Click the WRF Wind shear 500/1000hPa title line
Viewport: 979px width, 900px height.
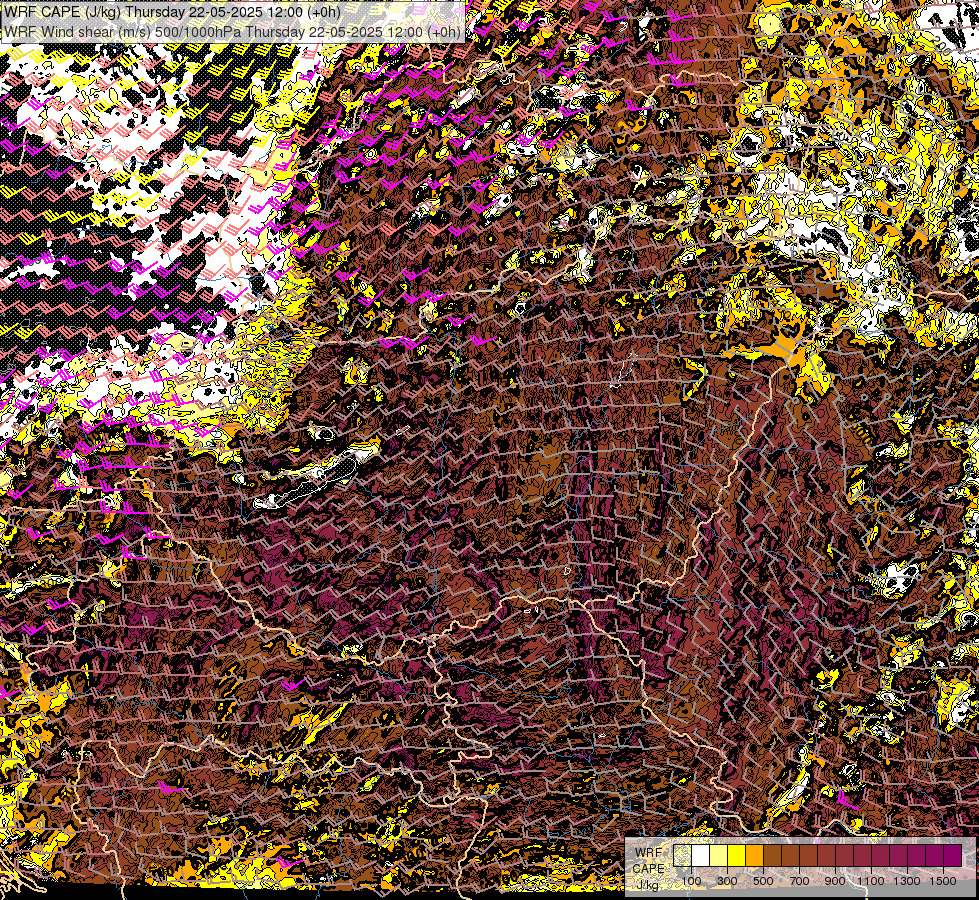[x=232, y=32]
